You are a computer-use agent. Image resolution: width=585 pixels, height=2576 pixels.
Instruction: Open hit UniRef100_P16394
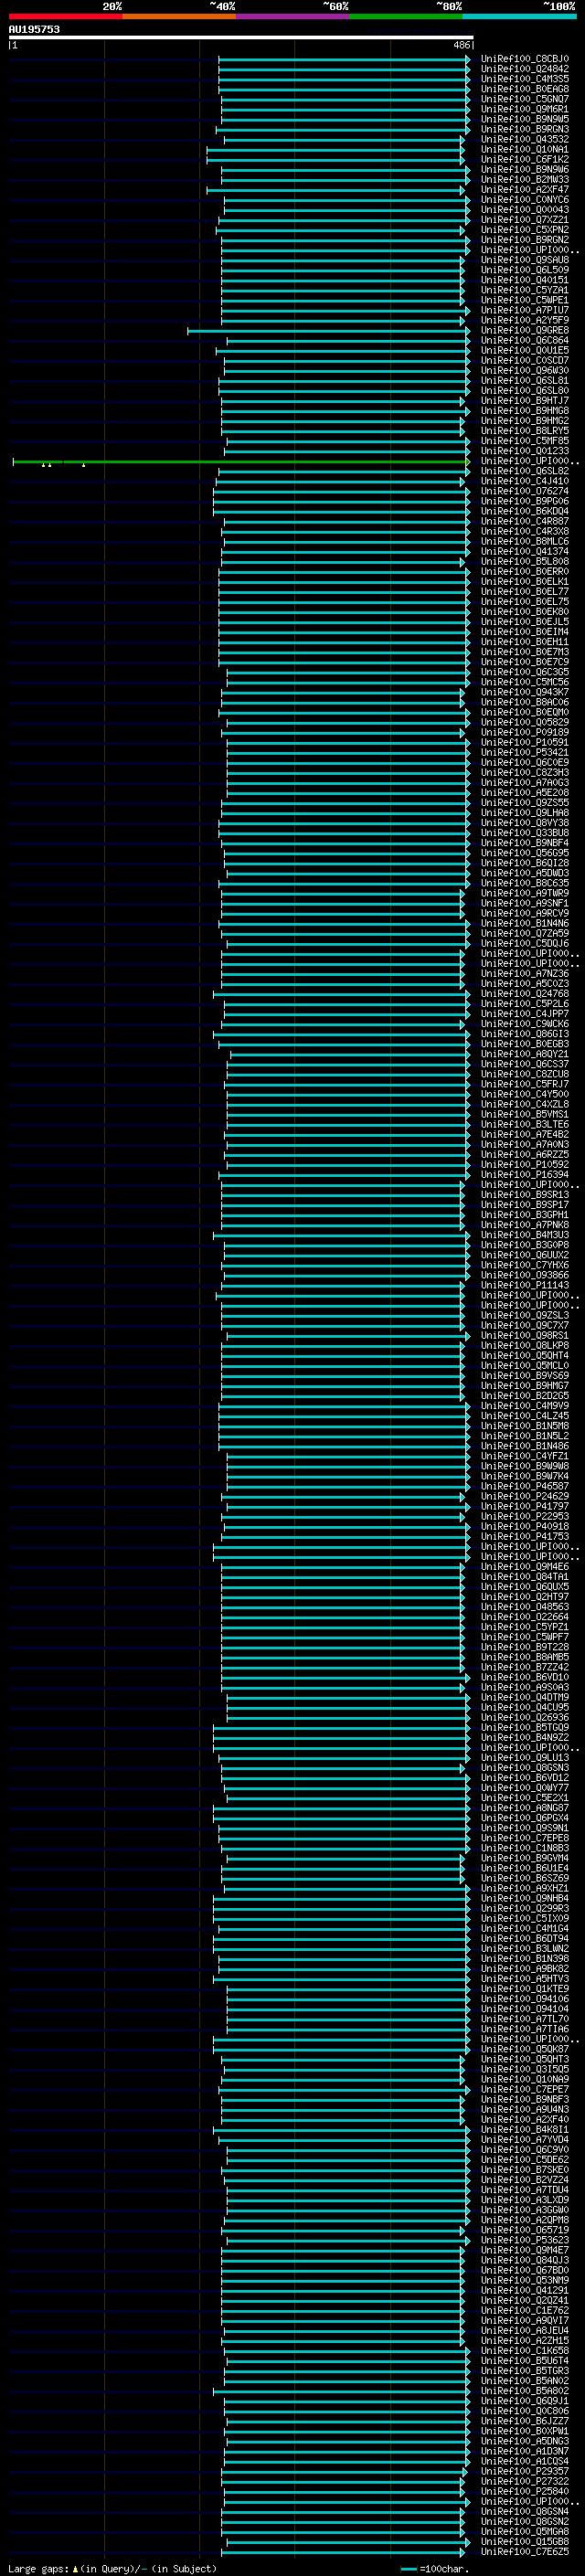(525, 1175)
